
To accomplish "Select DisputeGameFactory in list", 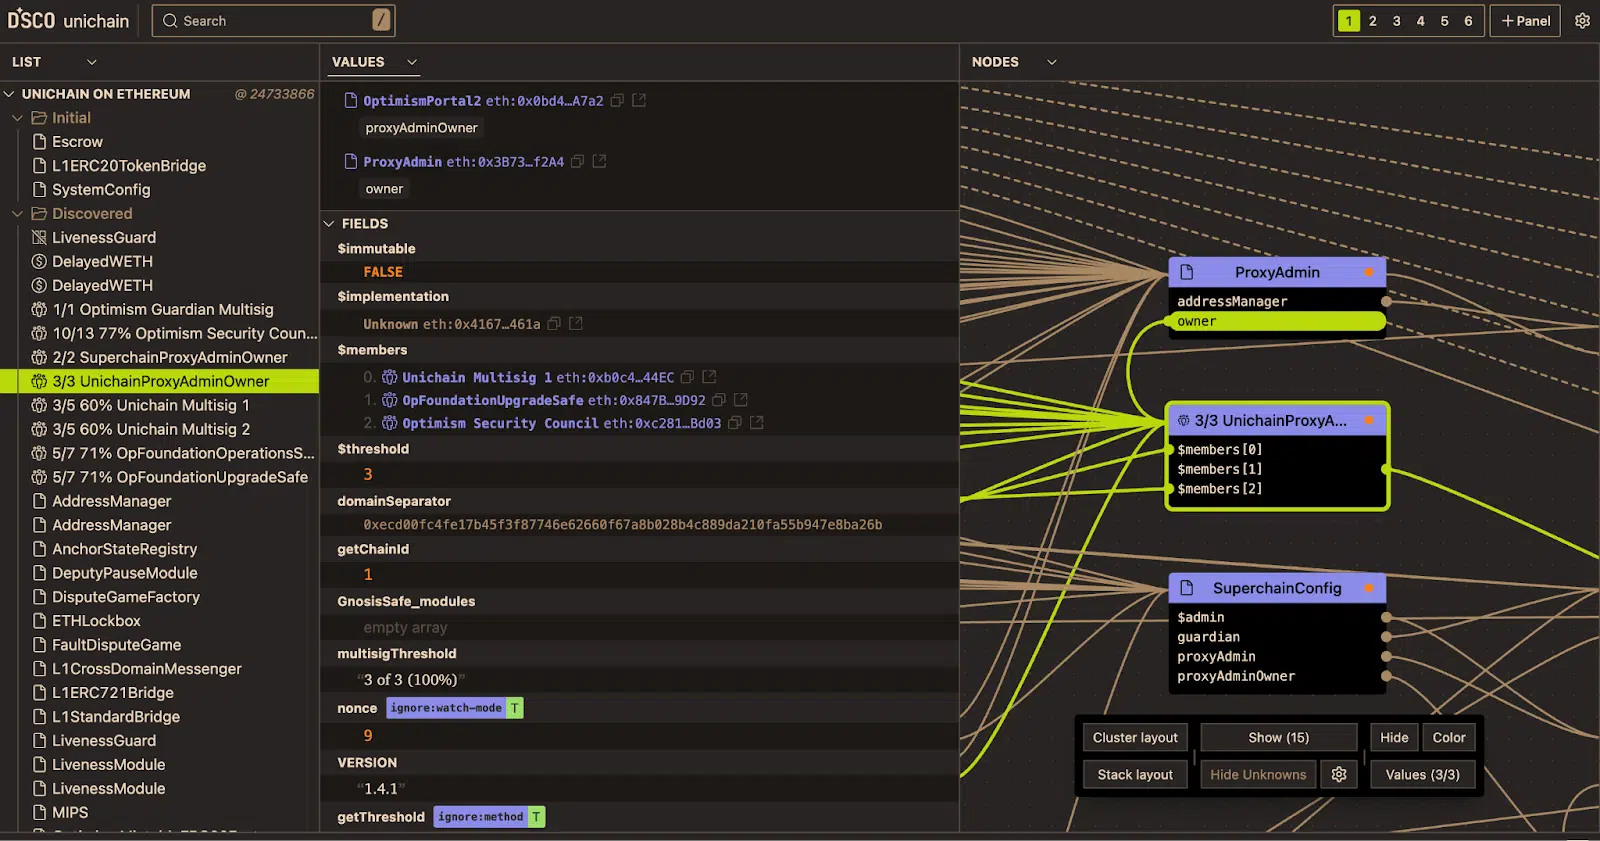I will click(160, 597).
